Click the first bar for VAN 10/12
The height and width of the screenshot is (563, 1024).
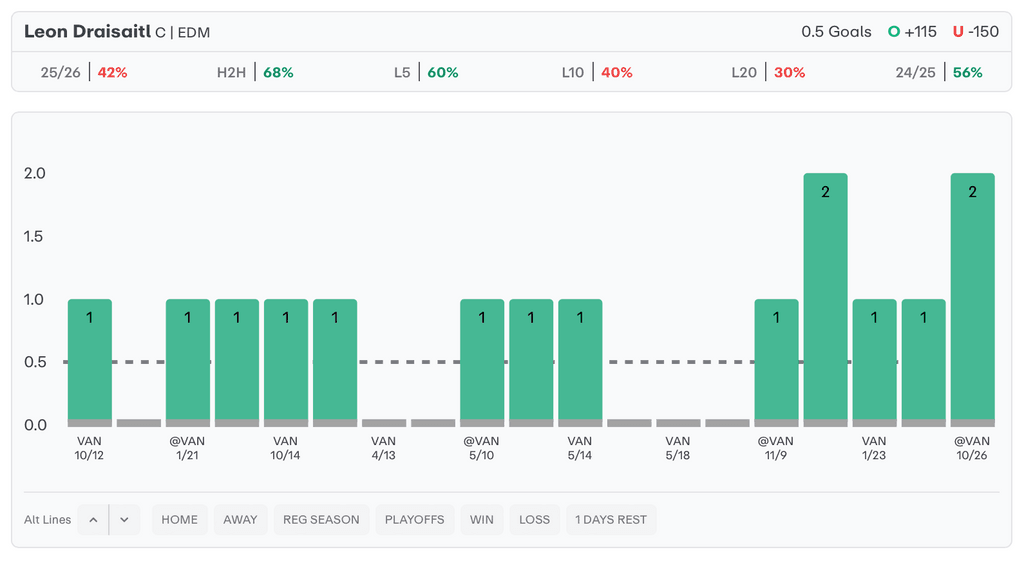pyautogui.click(x=90, y=362)
